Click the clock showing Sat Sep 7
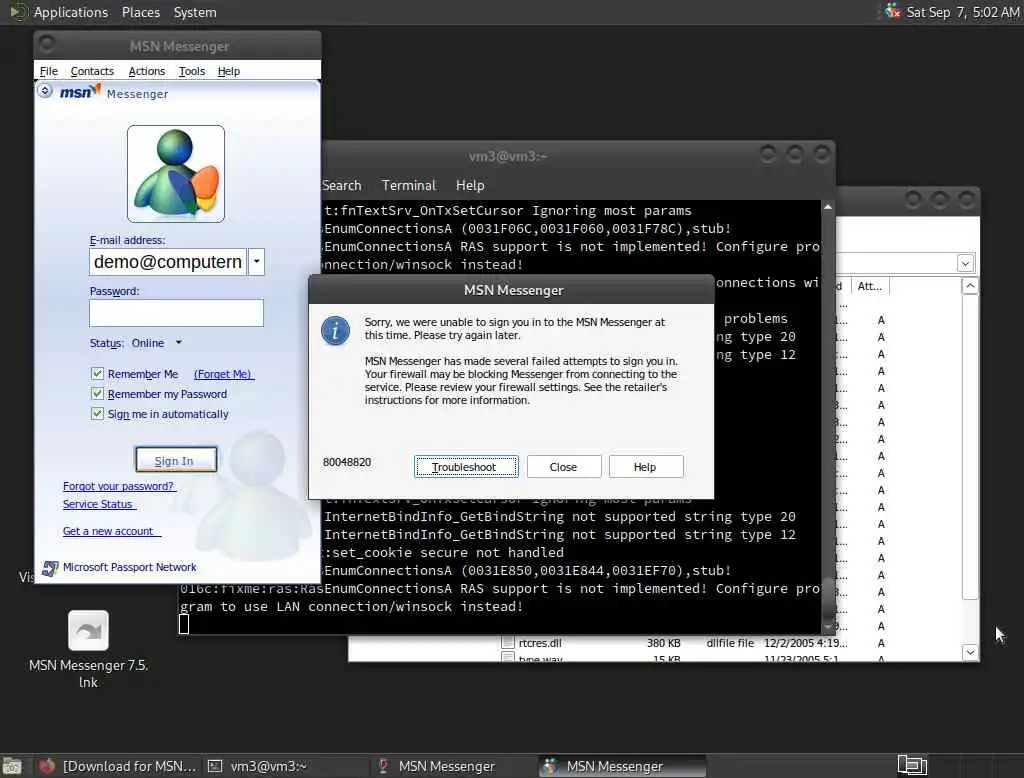Viewport: 1024px width, 778px height. click(x=963, y=12)
